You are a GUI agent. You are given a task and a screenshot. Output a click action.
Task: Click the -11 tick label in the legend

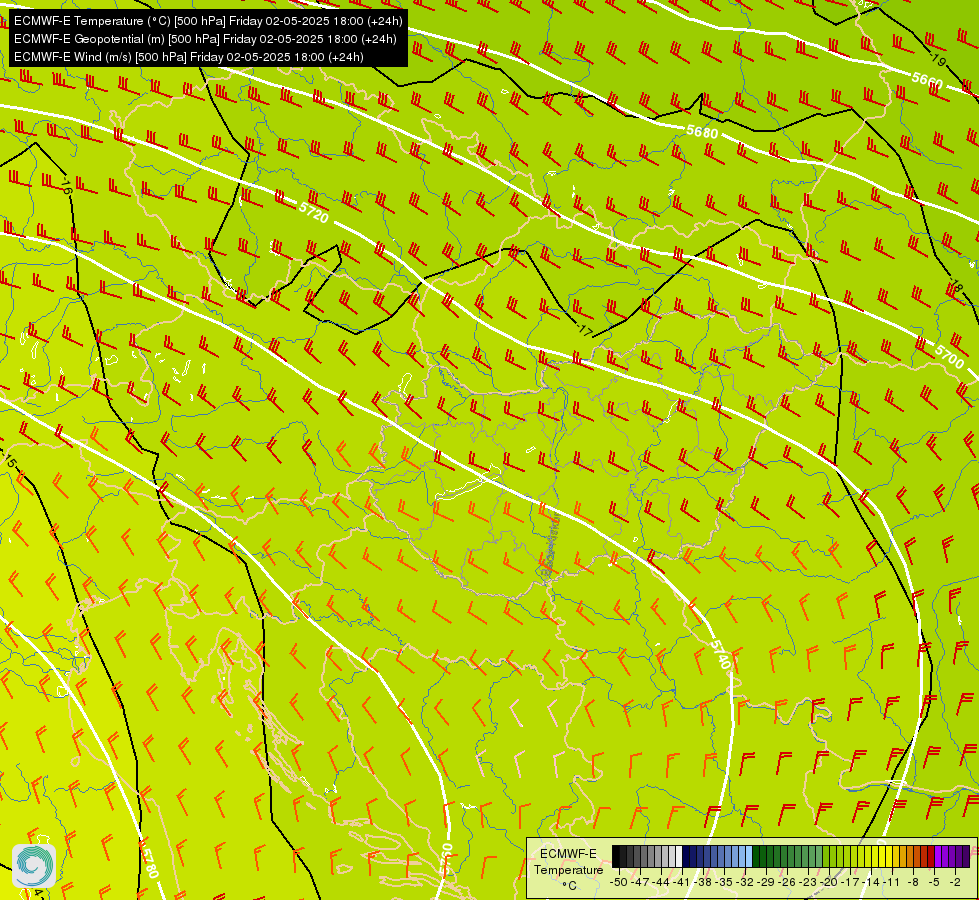(892, 882)
